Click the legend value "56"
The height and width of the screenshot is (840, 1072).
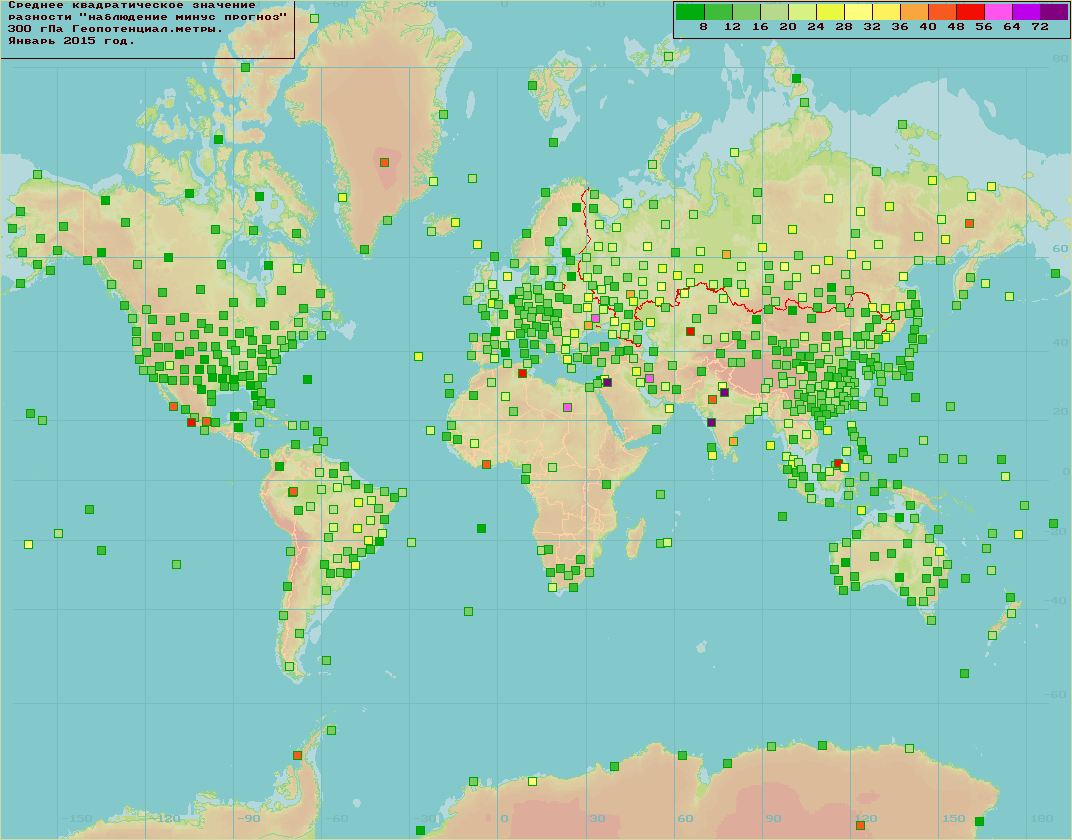click(984, 27)
